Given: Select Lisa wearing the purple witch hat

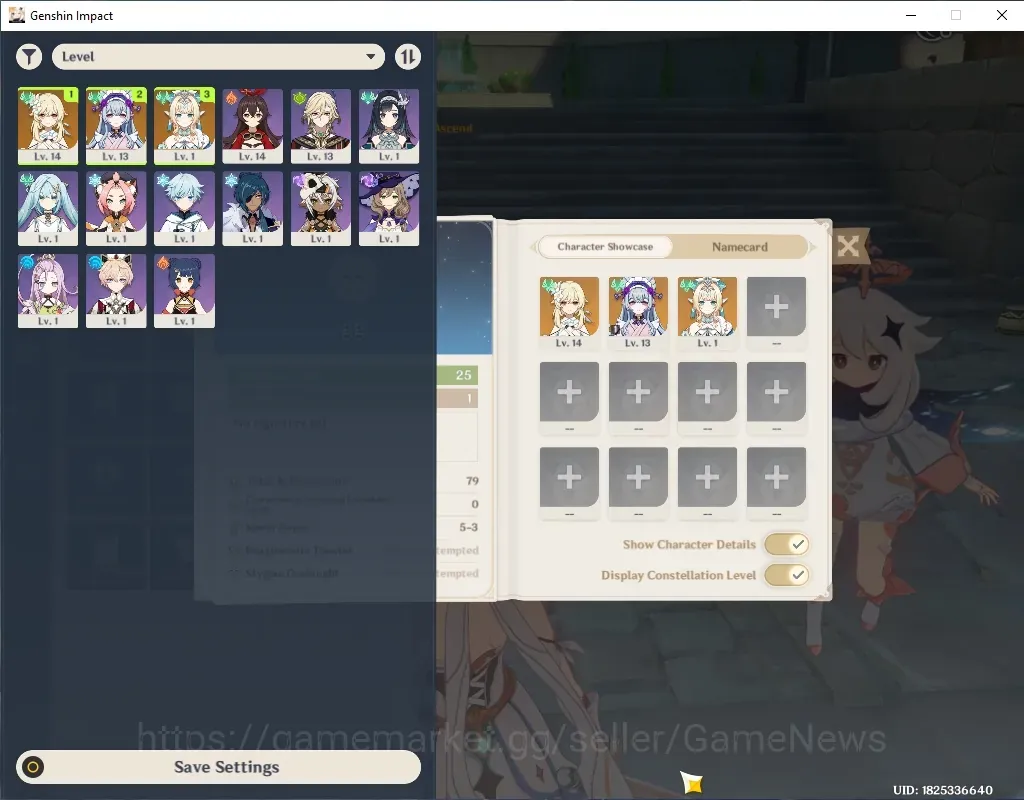Looking at the screenshot, I should (389, 208).
